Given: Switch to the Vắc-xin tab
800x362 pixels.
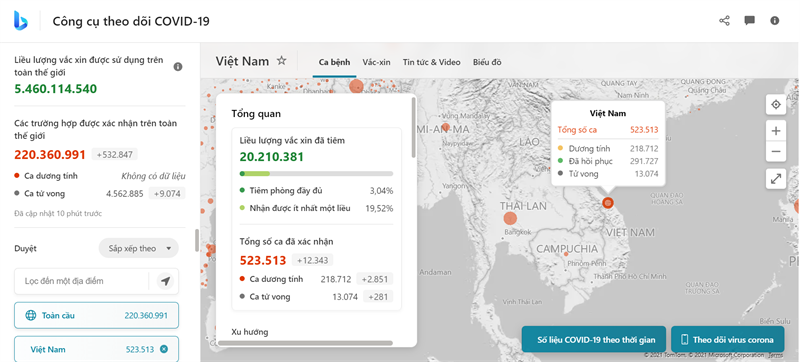Looking at the screenshot, I should pyautogui.click(x=377, y=62).
